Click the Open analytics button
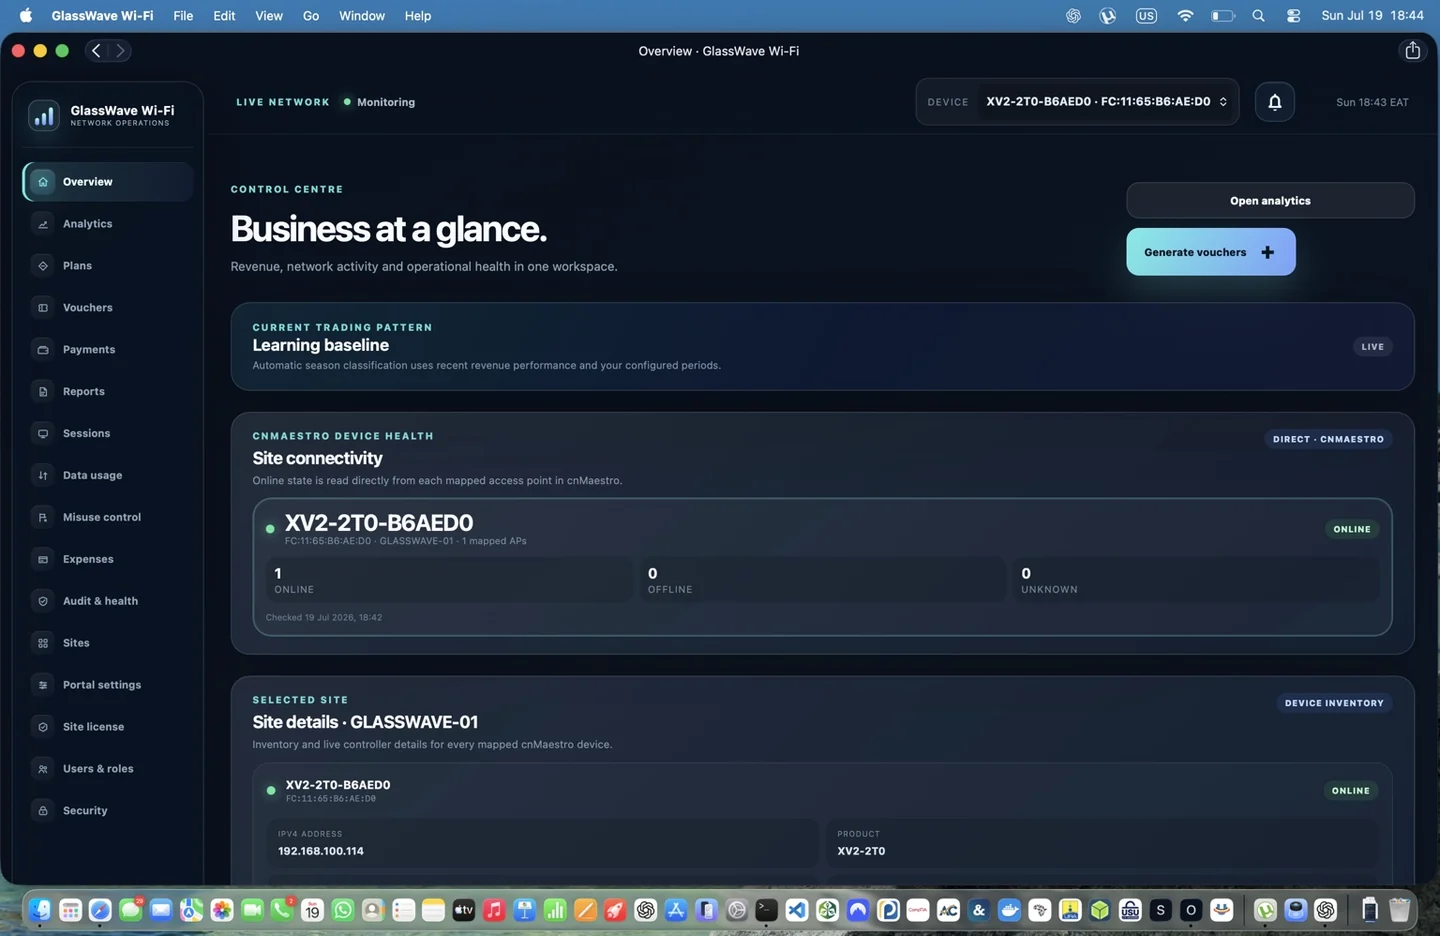The height and width of the screenshot is (936, 1440). click(1270, 201)
